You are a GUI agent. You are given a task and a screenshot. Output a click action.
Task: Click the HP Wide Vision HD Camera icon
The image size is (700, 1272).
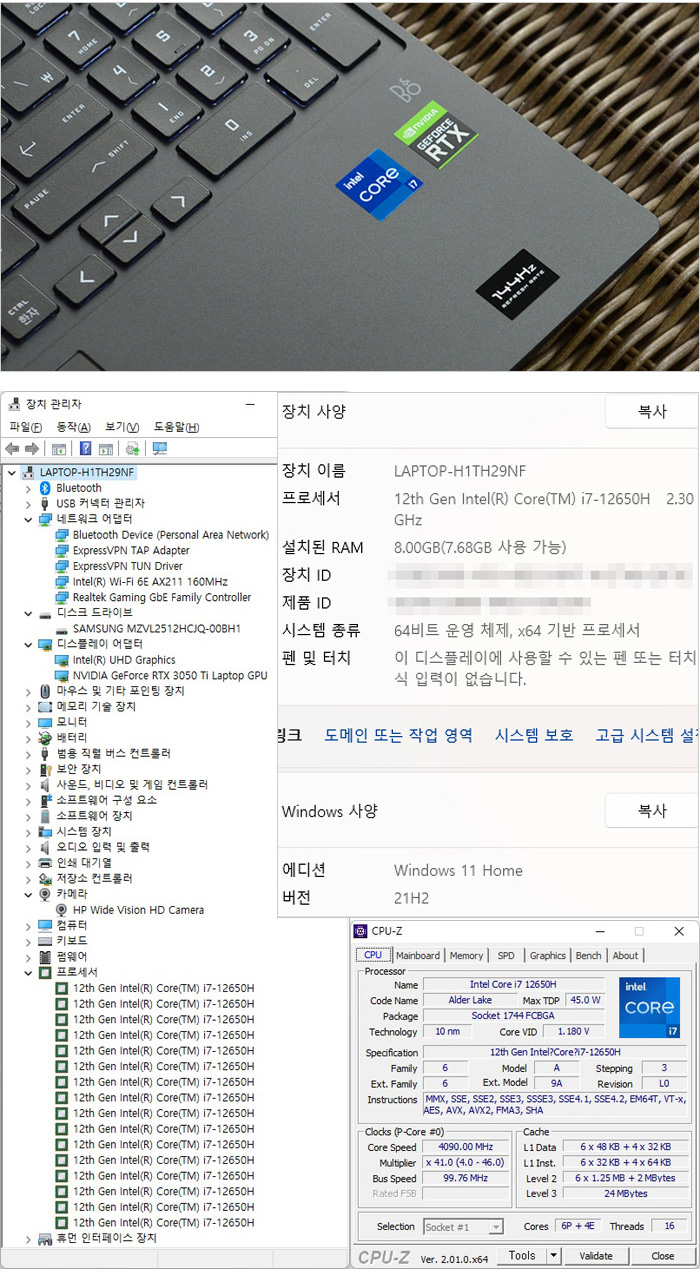(x=62, y=910)
